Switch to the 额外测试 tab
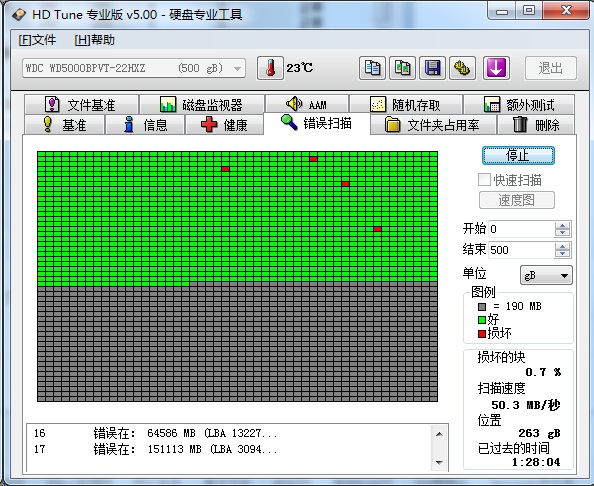 click(x=519, y=105)
